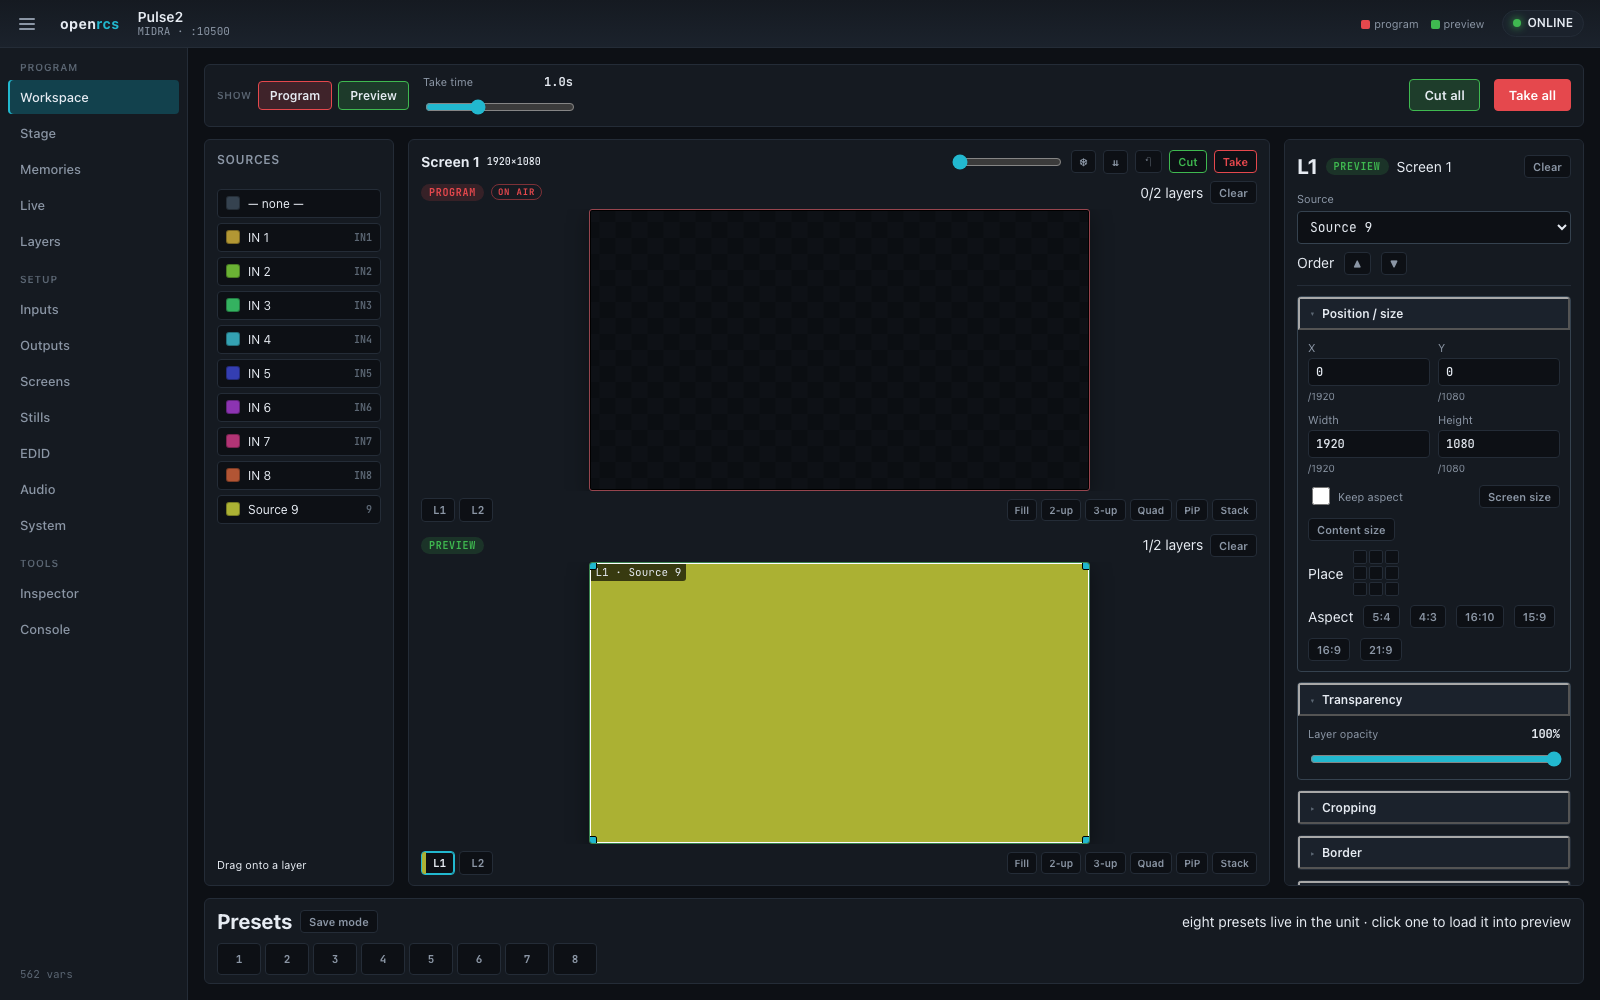
Task: Place layer at the bottom-right grid cell
Action: click(x=1392, y=589)
